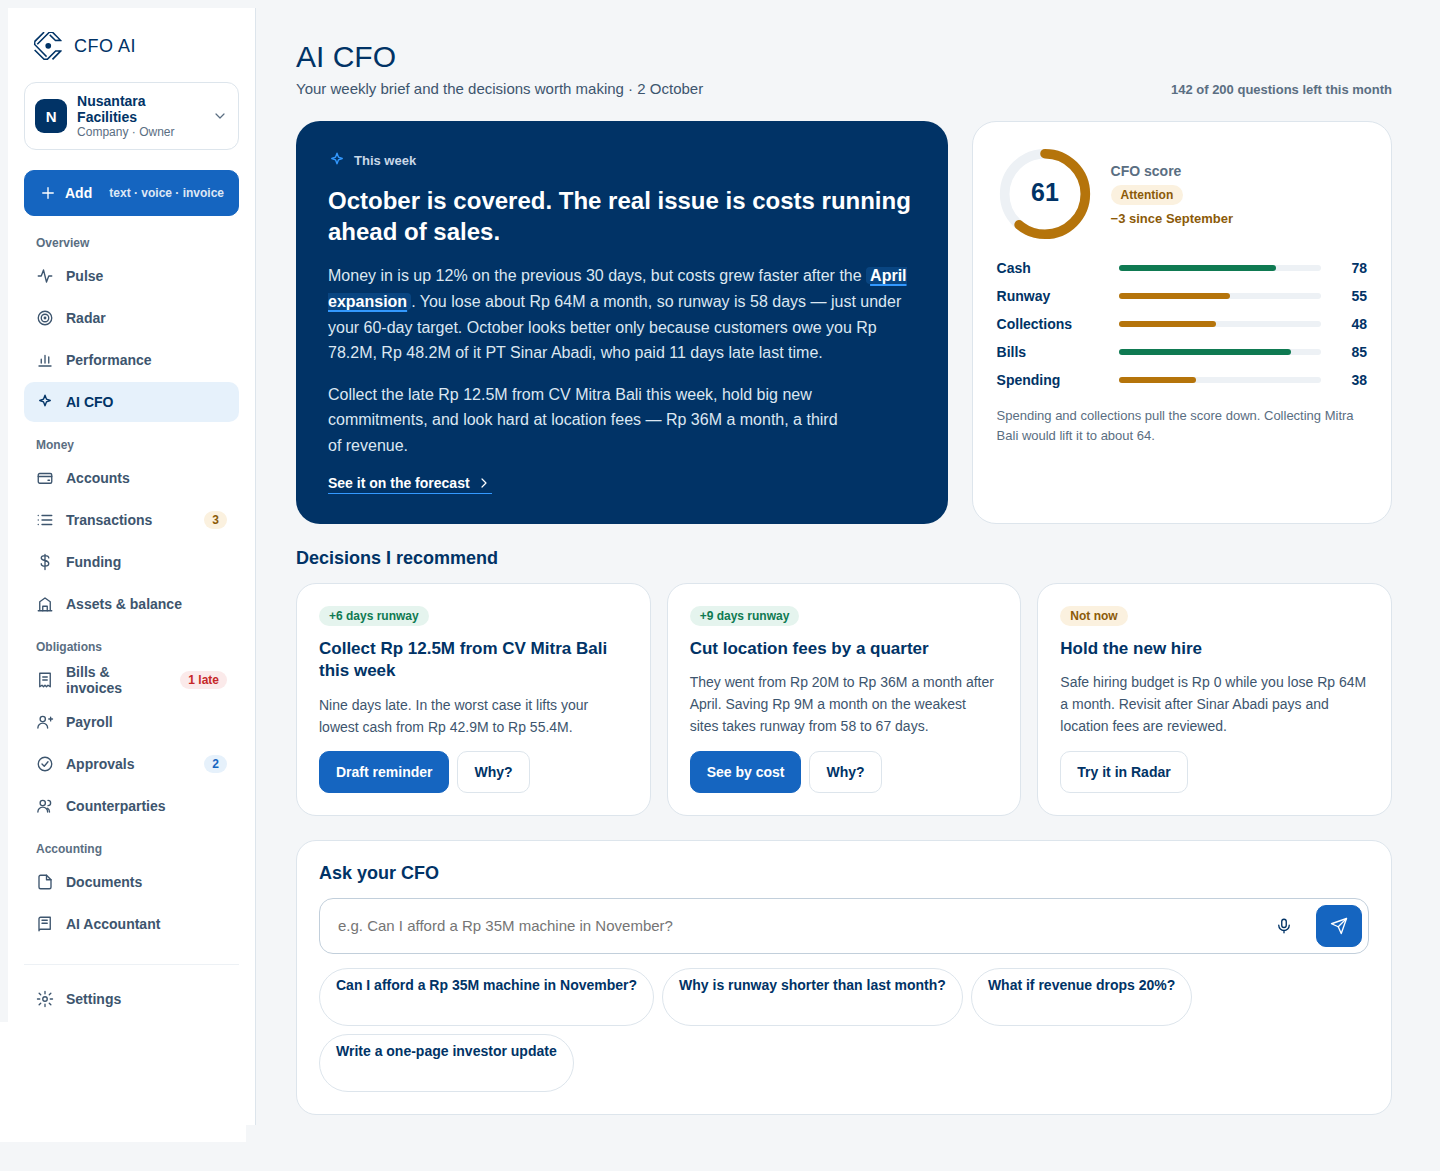Click the Bills score progress bar

point(1219,352)
